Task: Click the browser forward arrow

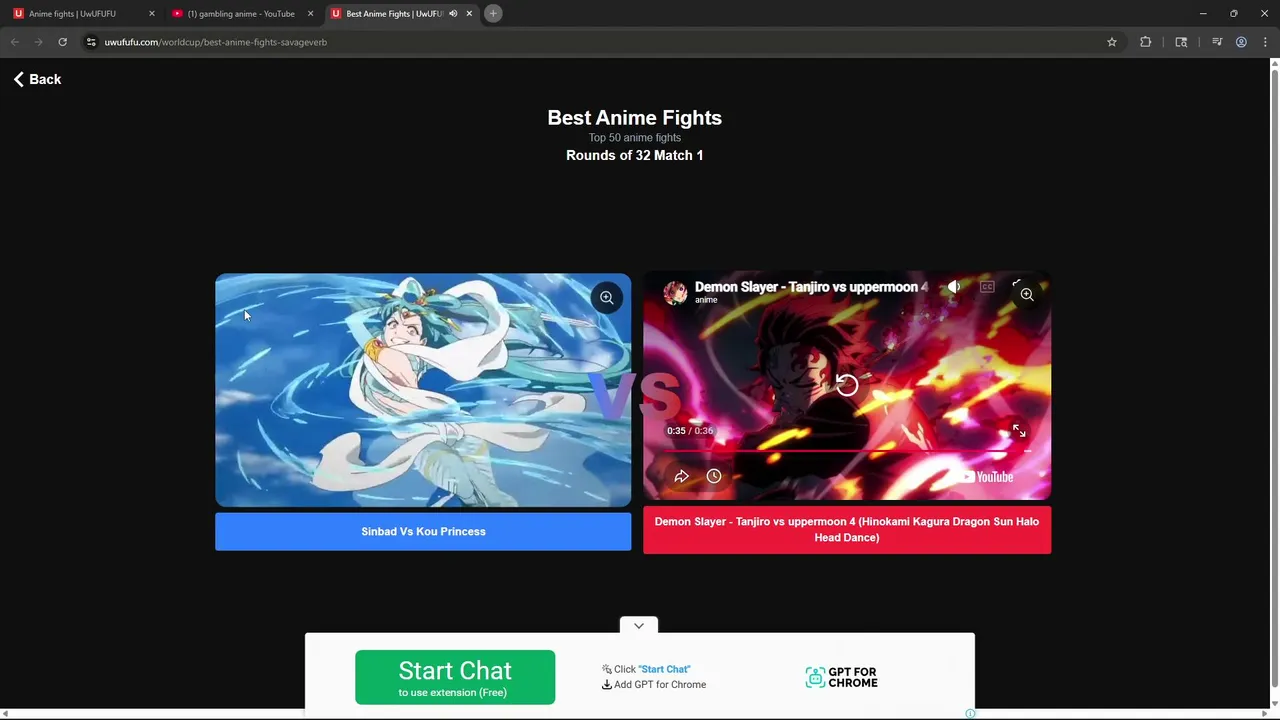Action: pos(39,42)
